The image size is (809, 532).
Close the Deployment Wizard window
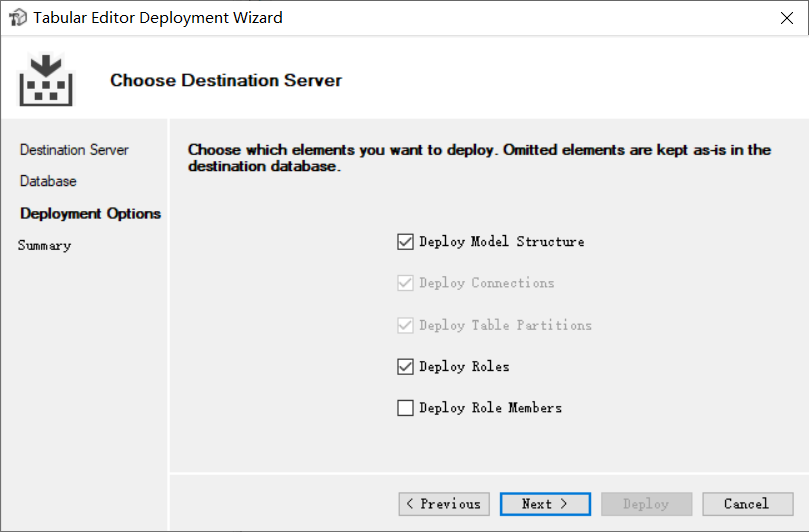pos(787,18)
